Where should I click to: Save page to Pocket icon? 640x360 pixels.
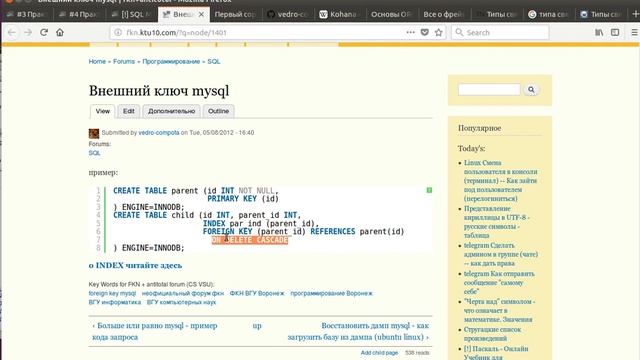424,32
